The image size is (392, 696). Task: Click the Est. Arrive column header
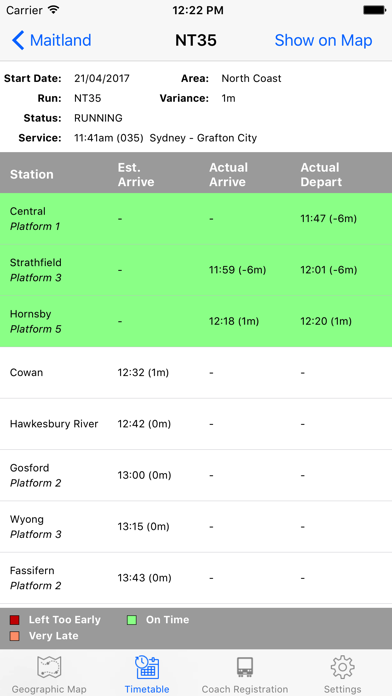(136, 174)
